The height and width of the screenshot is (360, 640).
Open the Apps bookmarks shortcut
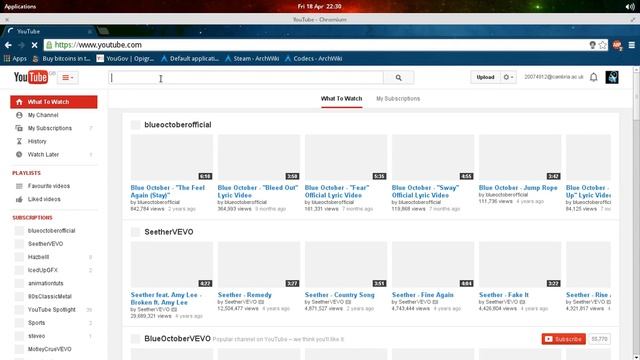(15, 59)
